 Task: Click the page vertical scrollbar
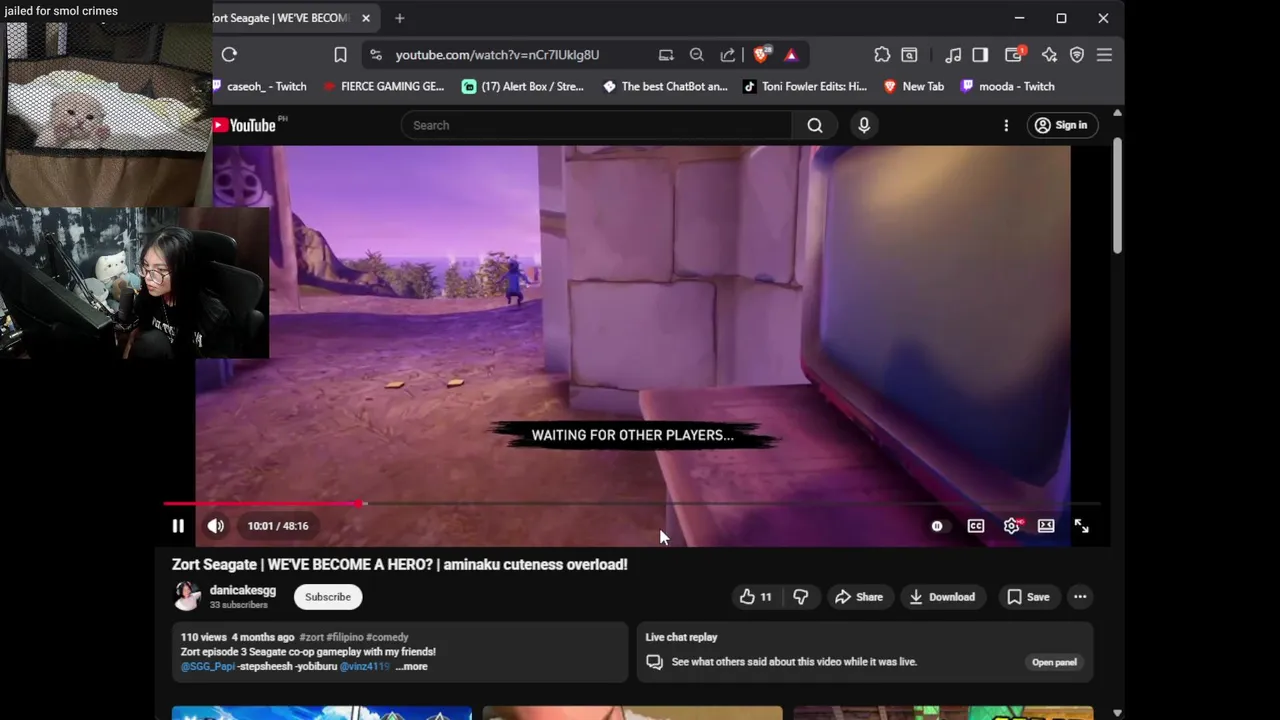[1117, 195]
